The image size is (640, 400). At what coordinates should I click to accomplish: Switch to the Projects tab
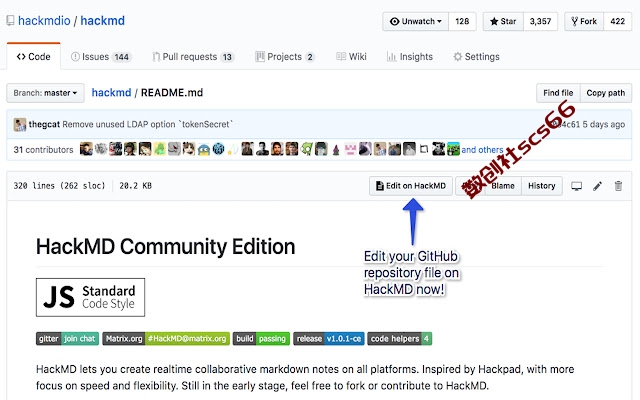click(x=285, y=57)
